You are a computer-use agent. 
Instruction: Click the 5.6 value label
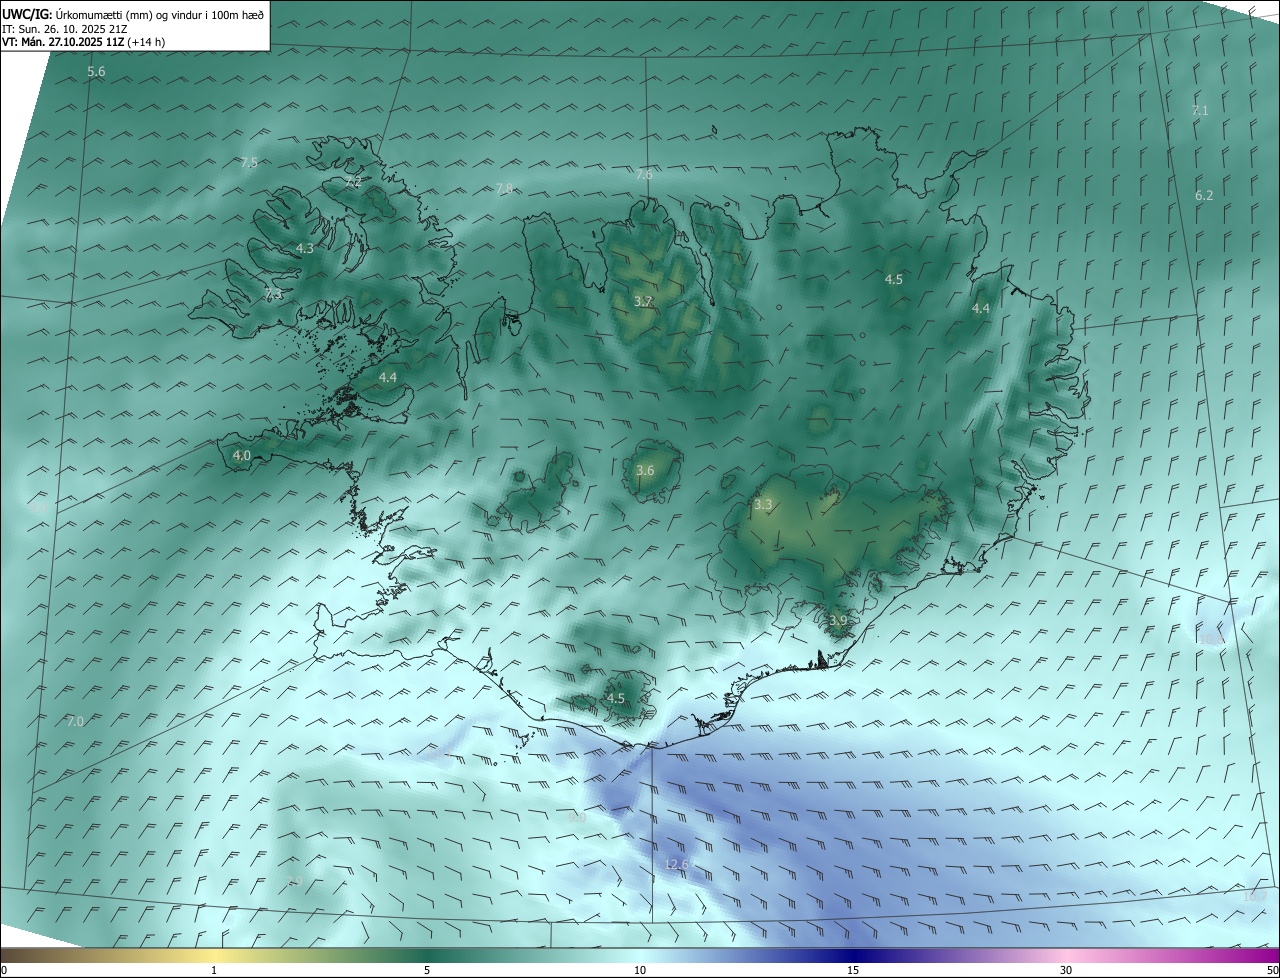96,72
